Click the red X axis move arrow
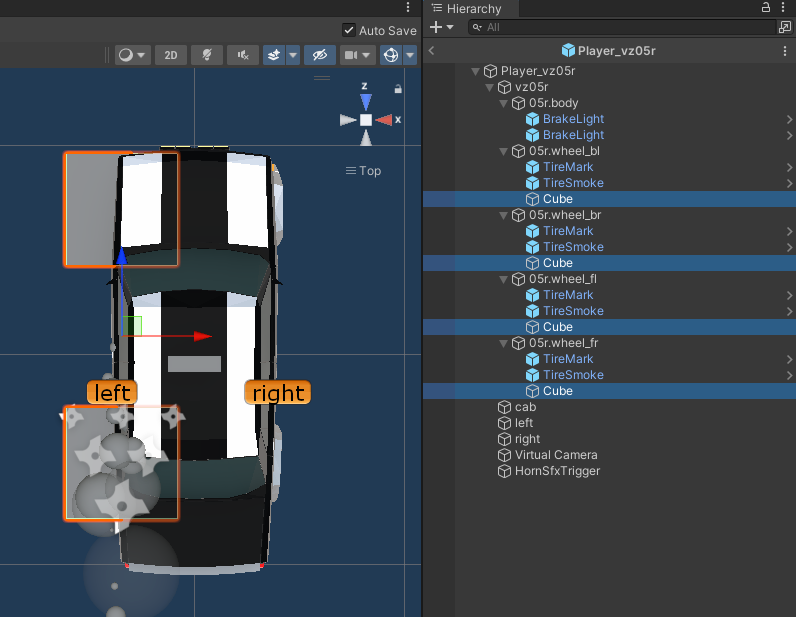796x617 pixels. (203, 336)
